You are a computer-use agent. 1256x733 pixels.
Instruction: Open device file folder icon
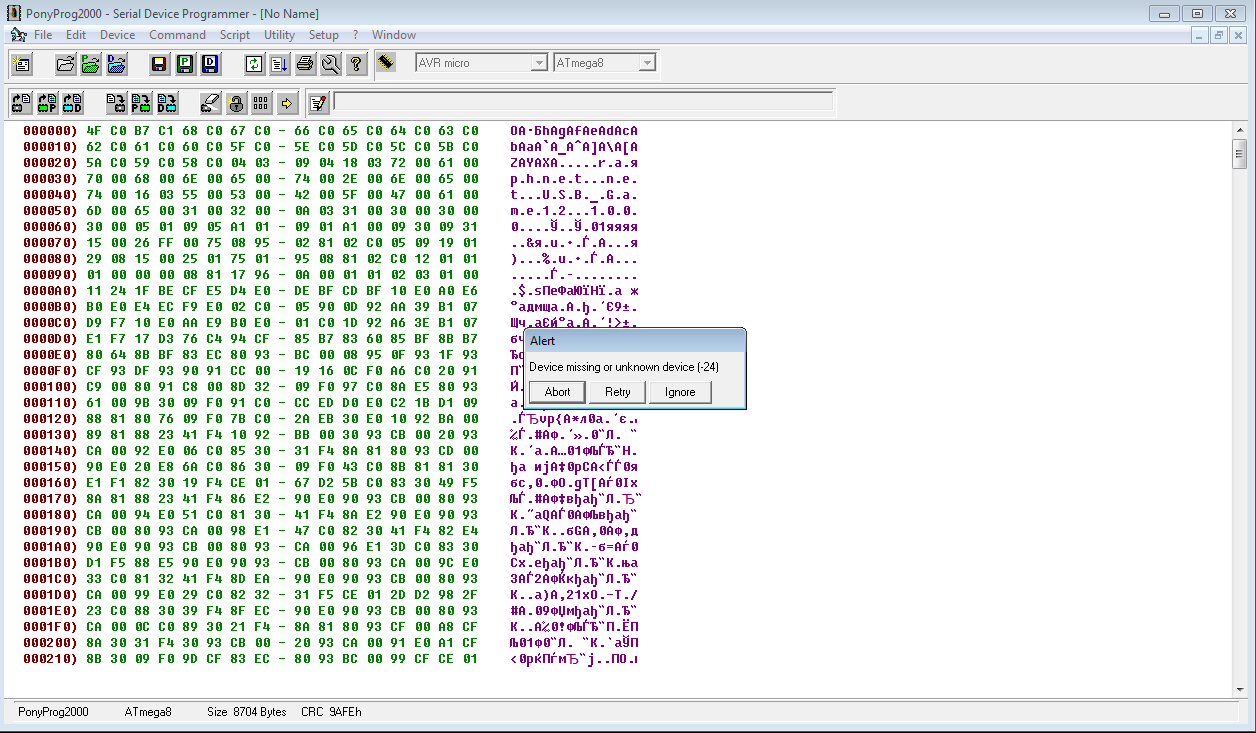point(66,64)
